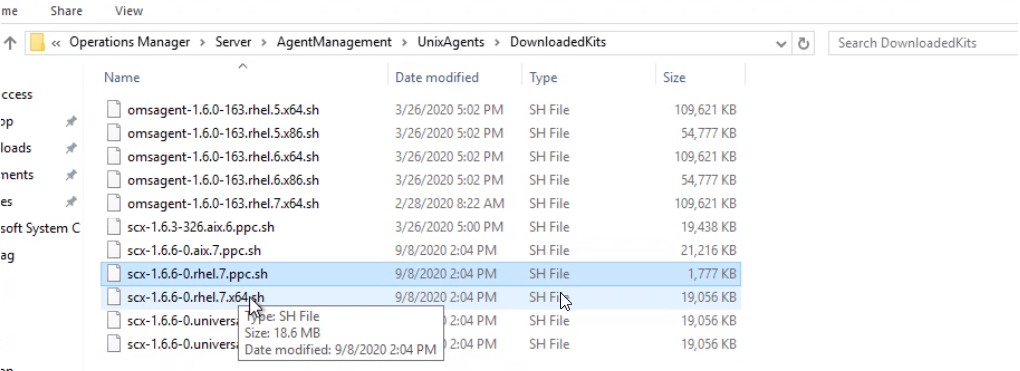
Task: Click the folder icon in address bar
Action: (38, 43)
